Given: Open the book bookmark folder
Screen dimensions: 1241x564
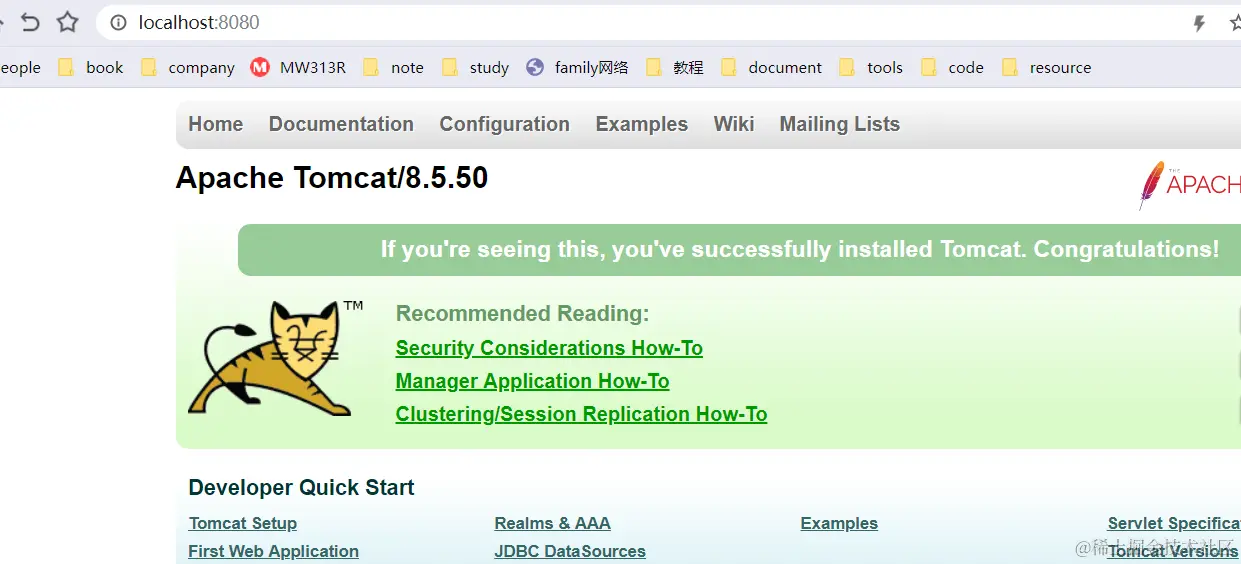Looking at the screenshot, I should point(90,67).
